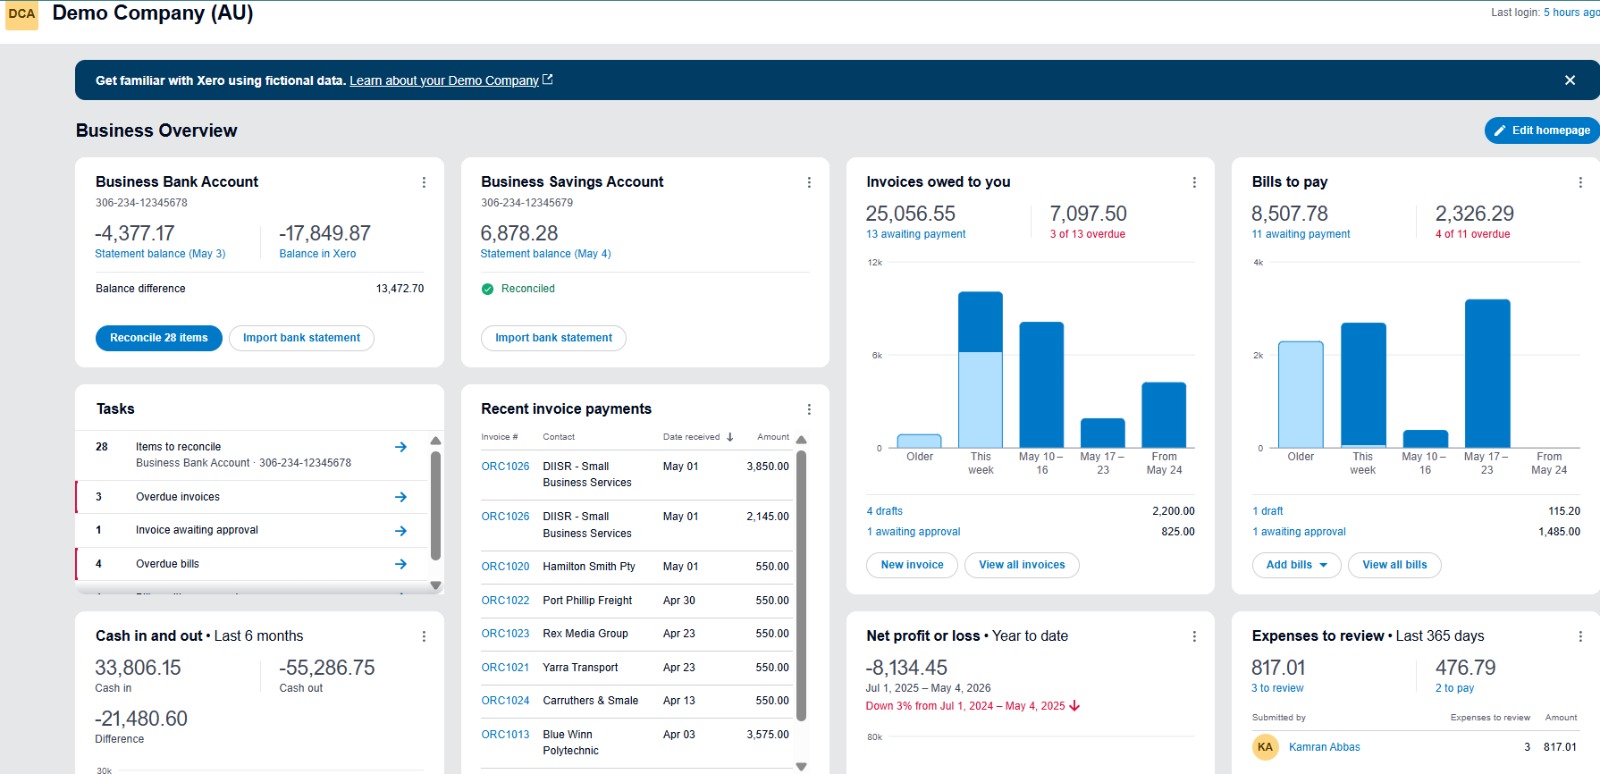
Task: Click arrow next to Overdue bills task
Action: pos(401,564)
